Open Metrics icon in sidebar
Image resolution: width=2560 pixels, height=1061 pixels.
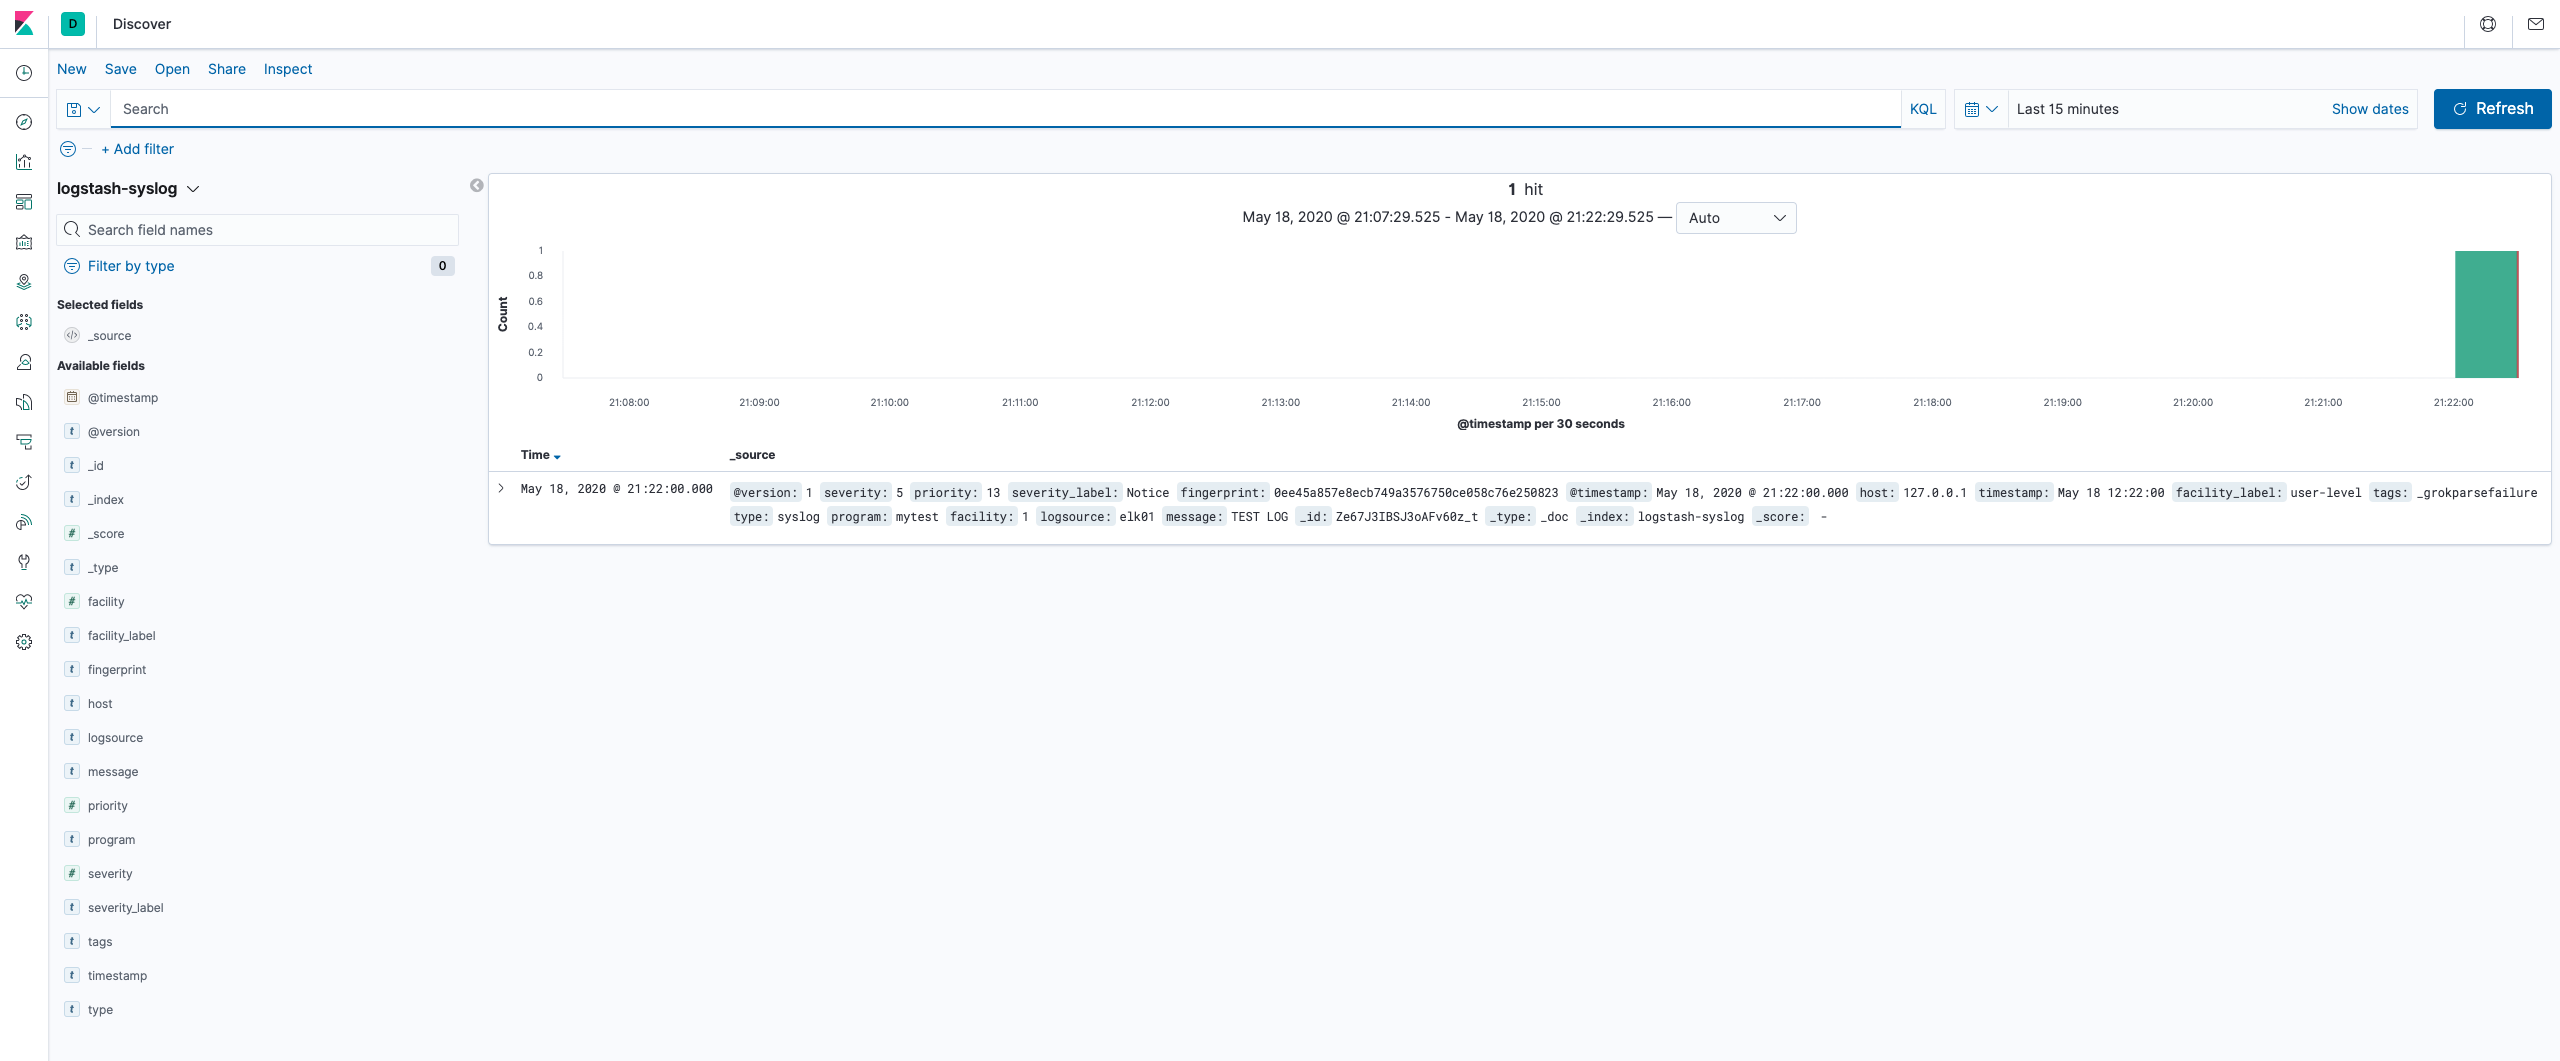[24, 362]
